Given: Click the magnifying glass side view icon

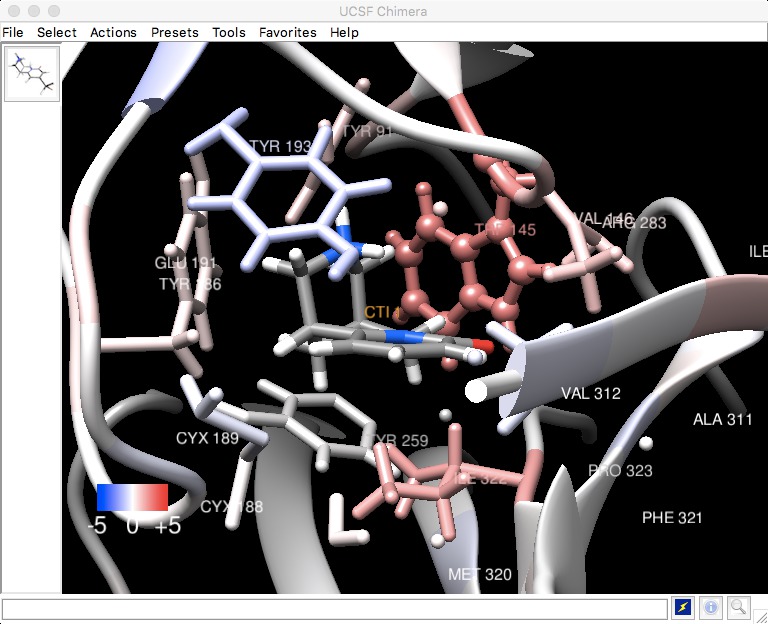Looking at the screenshot, I should coord(738,607).
